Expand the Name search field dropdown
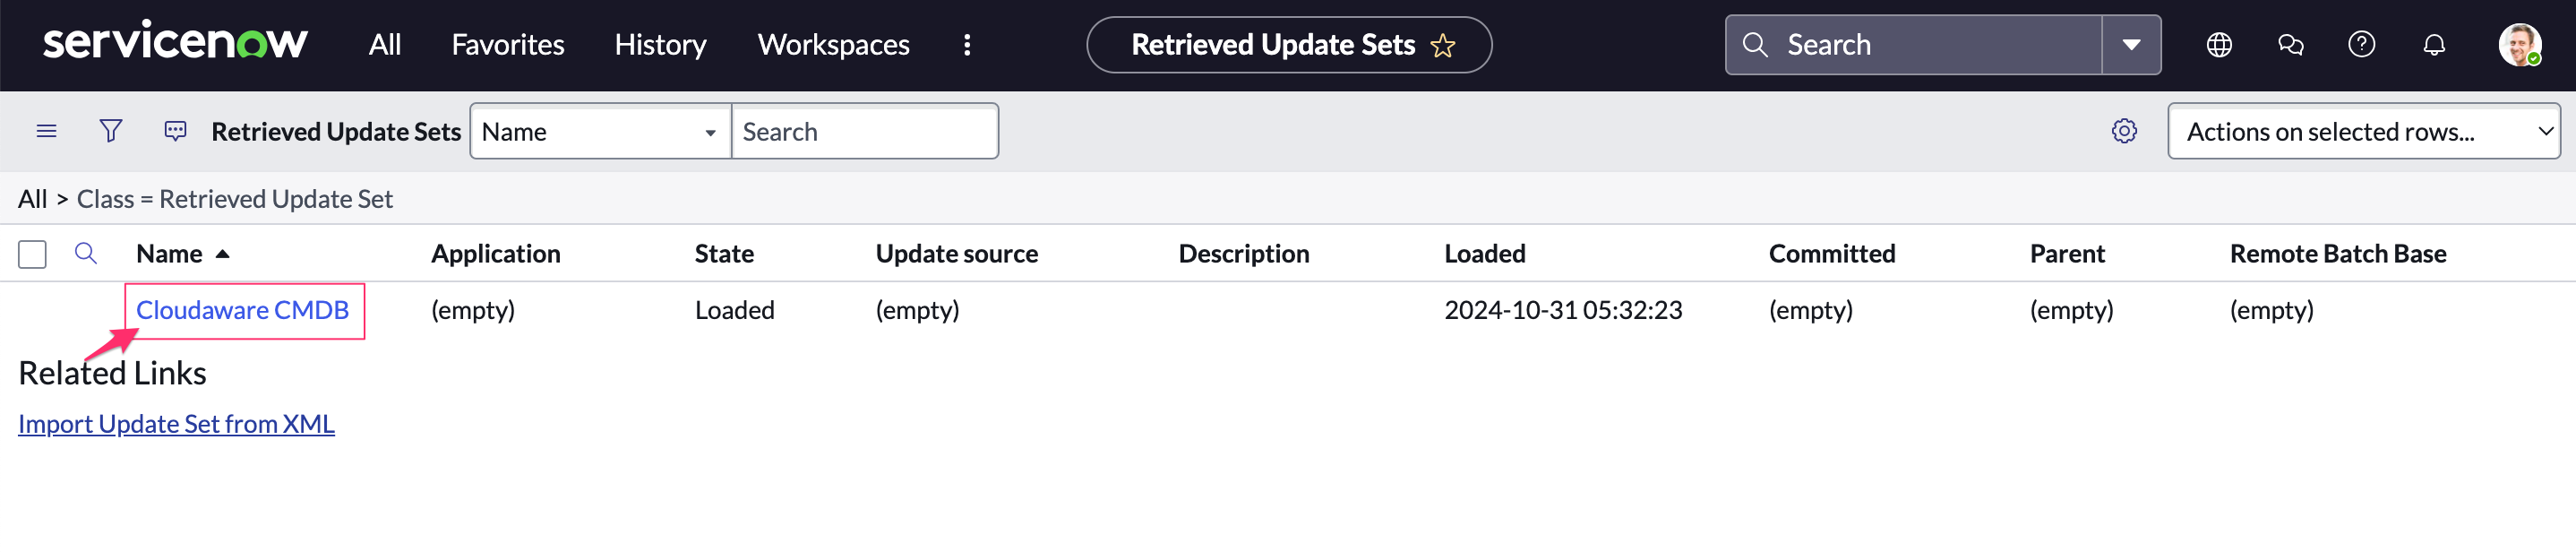This screenshot has width=2576, height=552. click(x=600, y=131)
